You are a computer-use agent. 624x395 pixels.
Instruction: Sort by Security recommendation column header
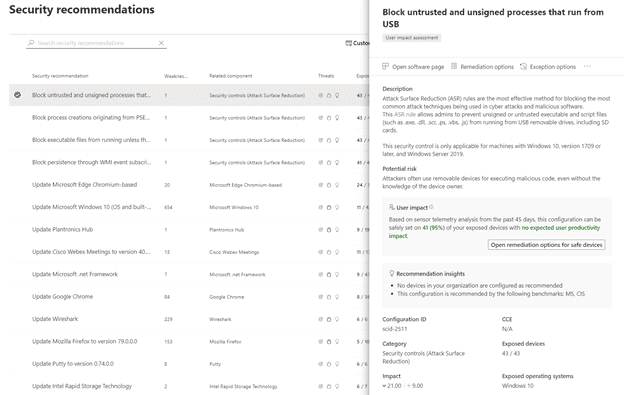click(60, 76)
